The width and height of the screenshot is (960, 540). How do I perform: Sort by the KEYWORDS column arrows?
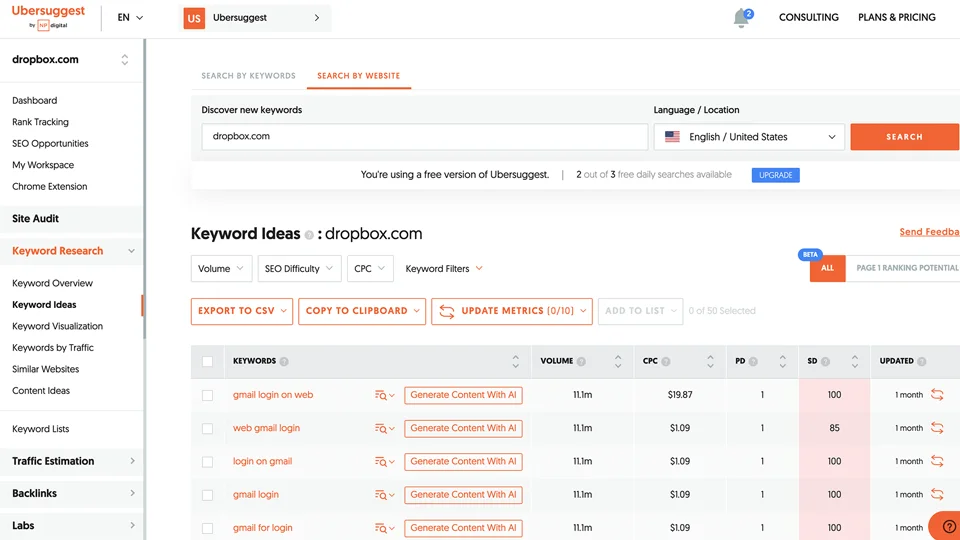(x=516, y=361)
